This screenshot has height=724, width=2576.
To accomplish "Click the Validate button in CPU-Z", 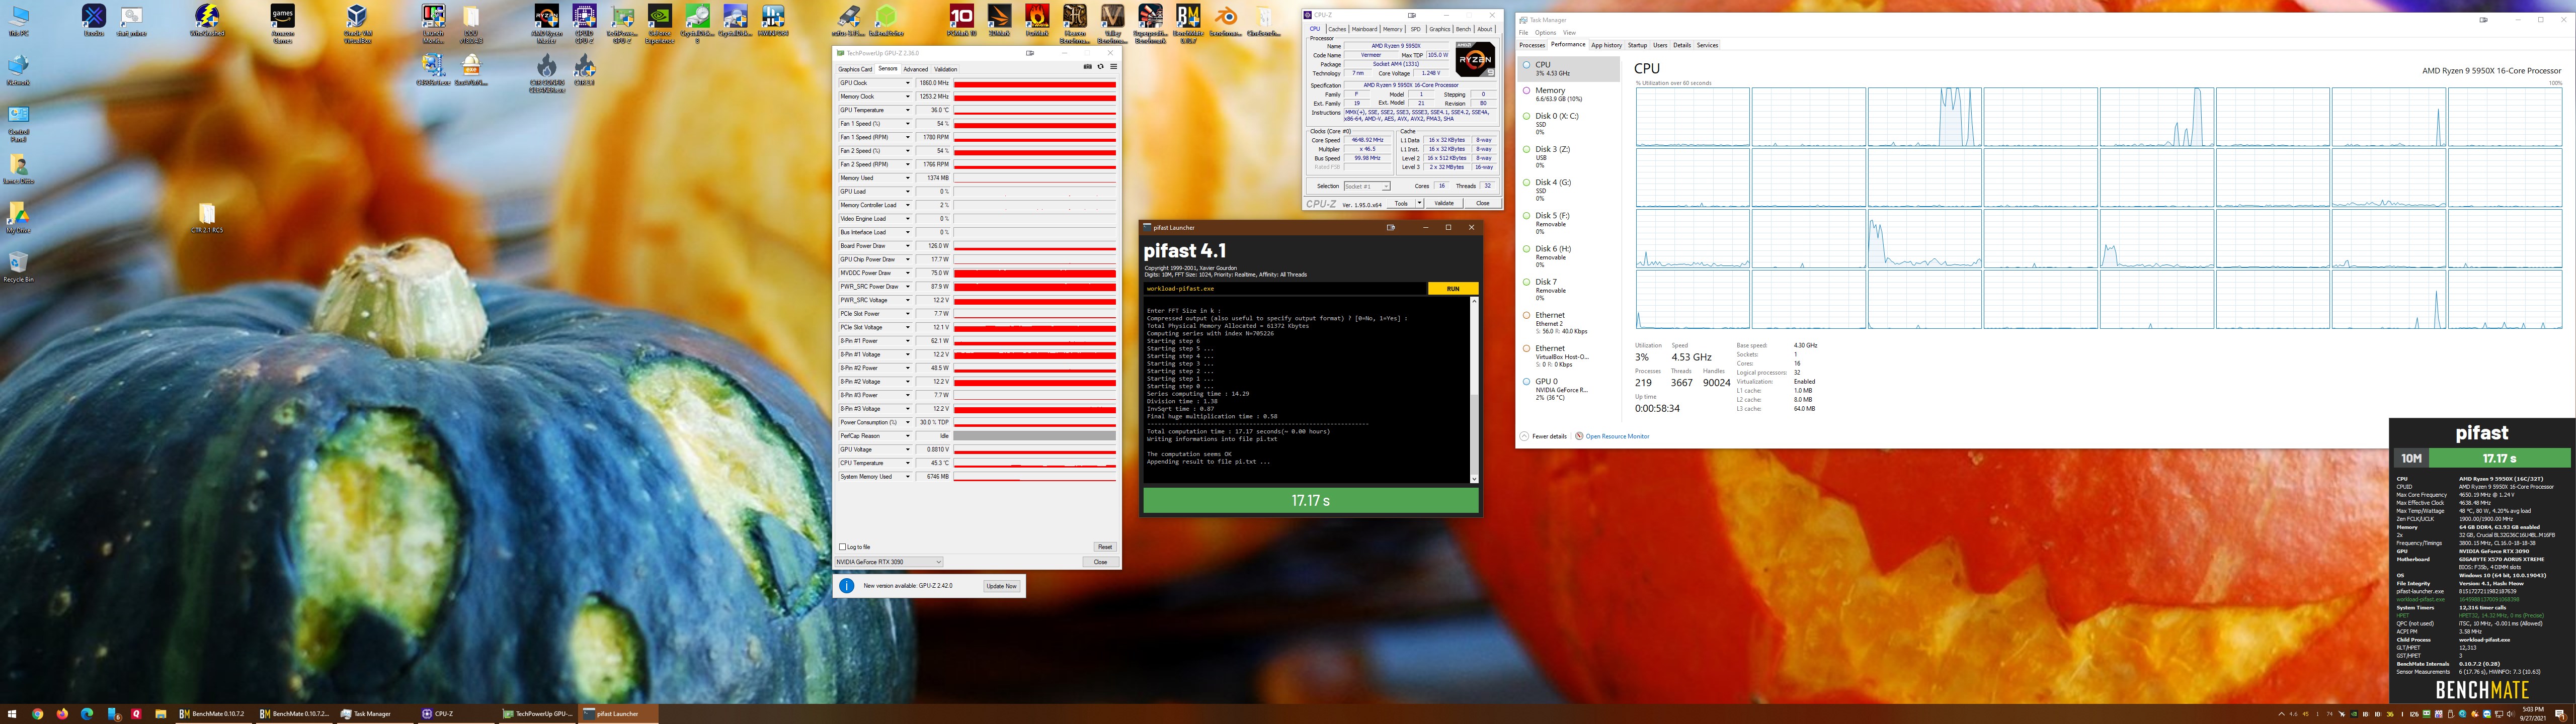I will click(x=1444, y=203).
